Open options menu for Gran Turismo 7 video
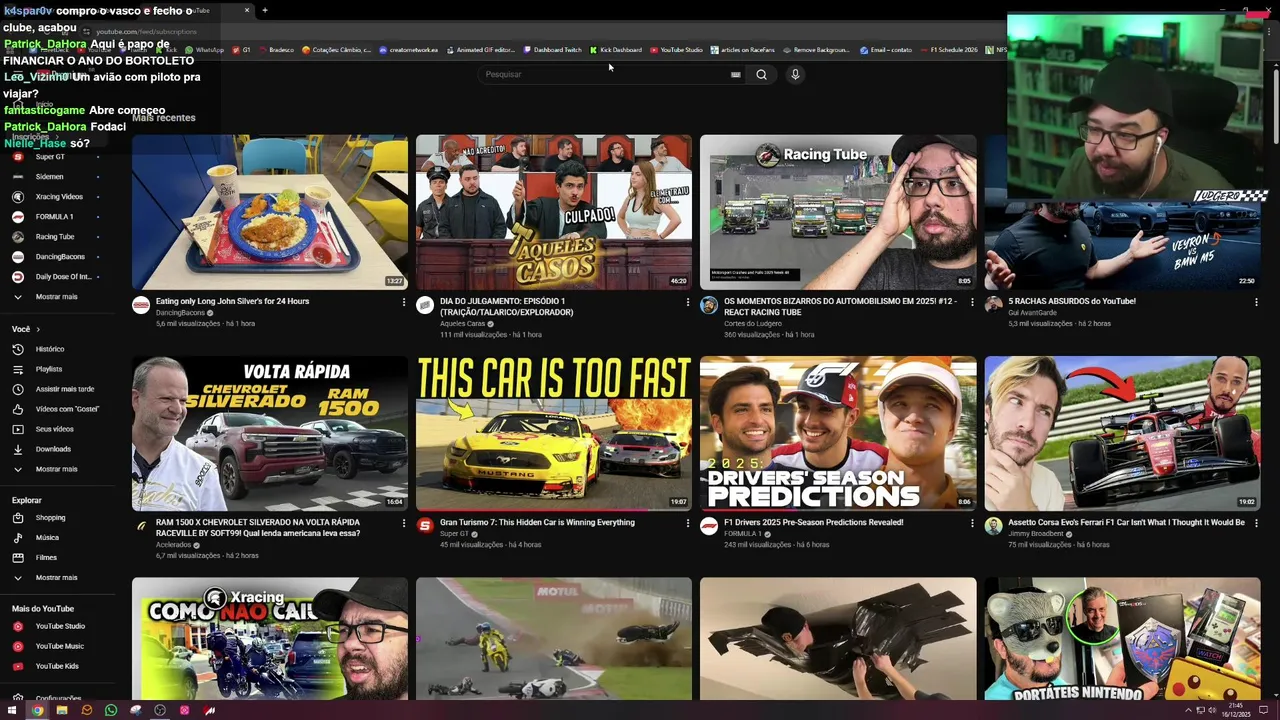 (688, 523)
